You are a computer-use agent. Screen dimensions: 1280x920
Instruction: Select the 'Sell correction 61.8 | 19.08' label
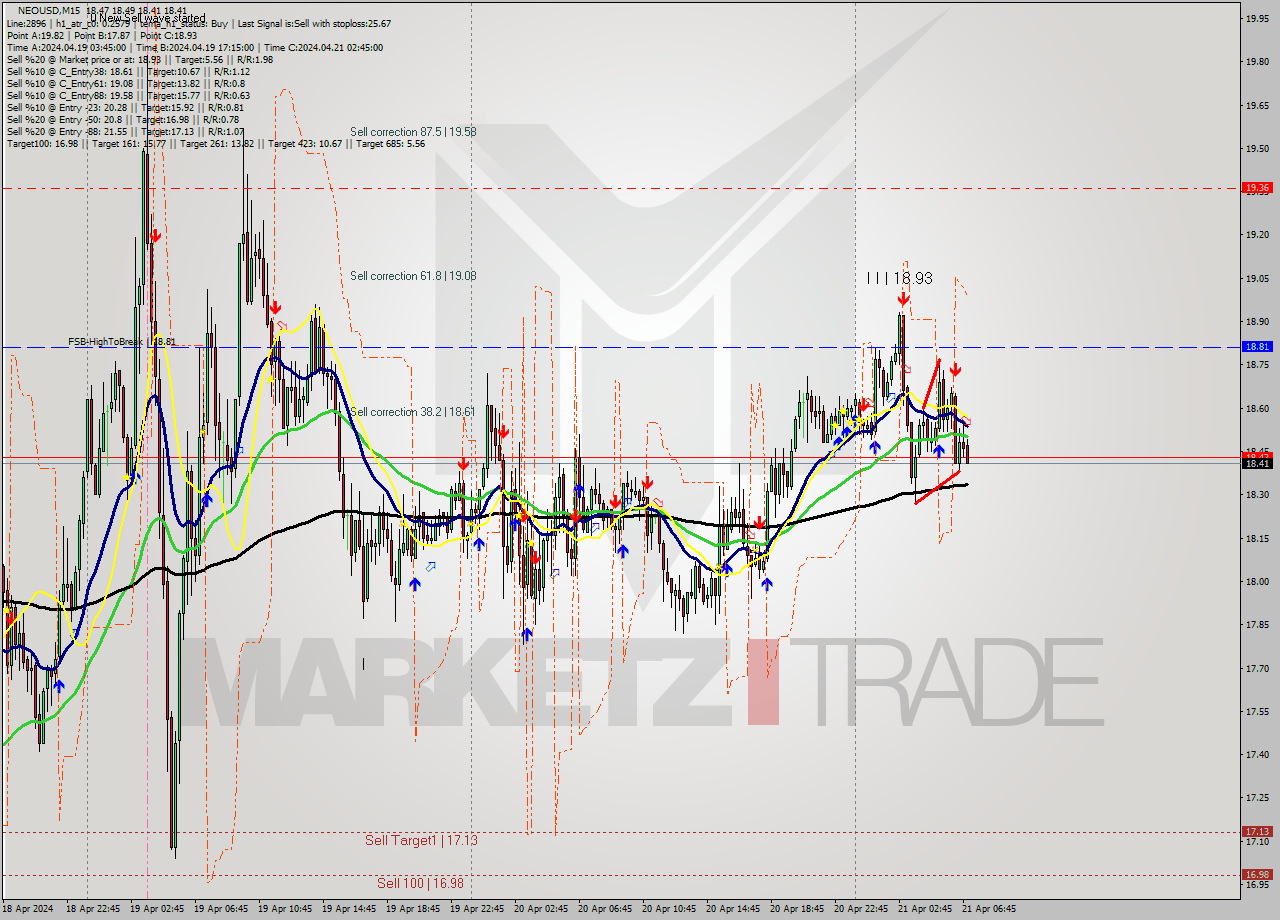point(413,276)
